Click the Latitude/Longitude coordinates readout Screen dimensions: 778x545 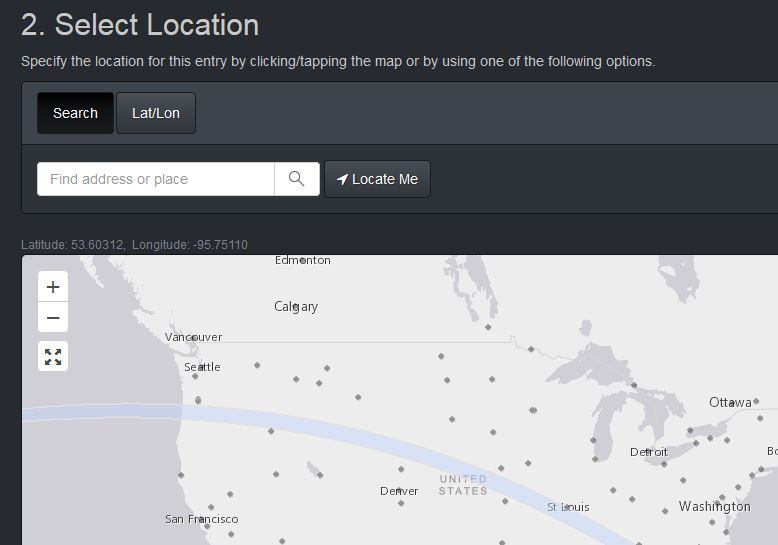[134, 245]
